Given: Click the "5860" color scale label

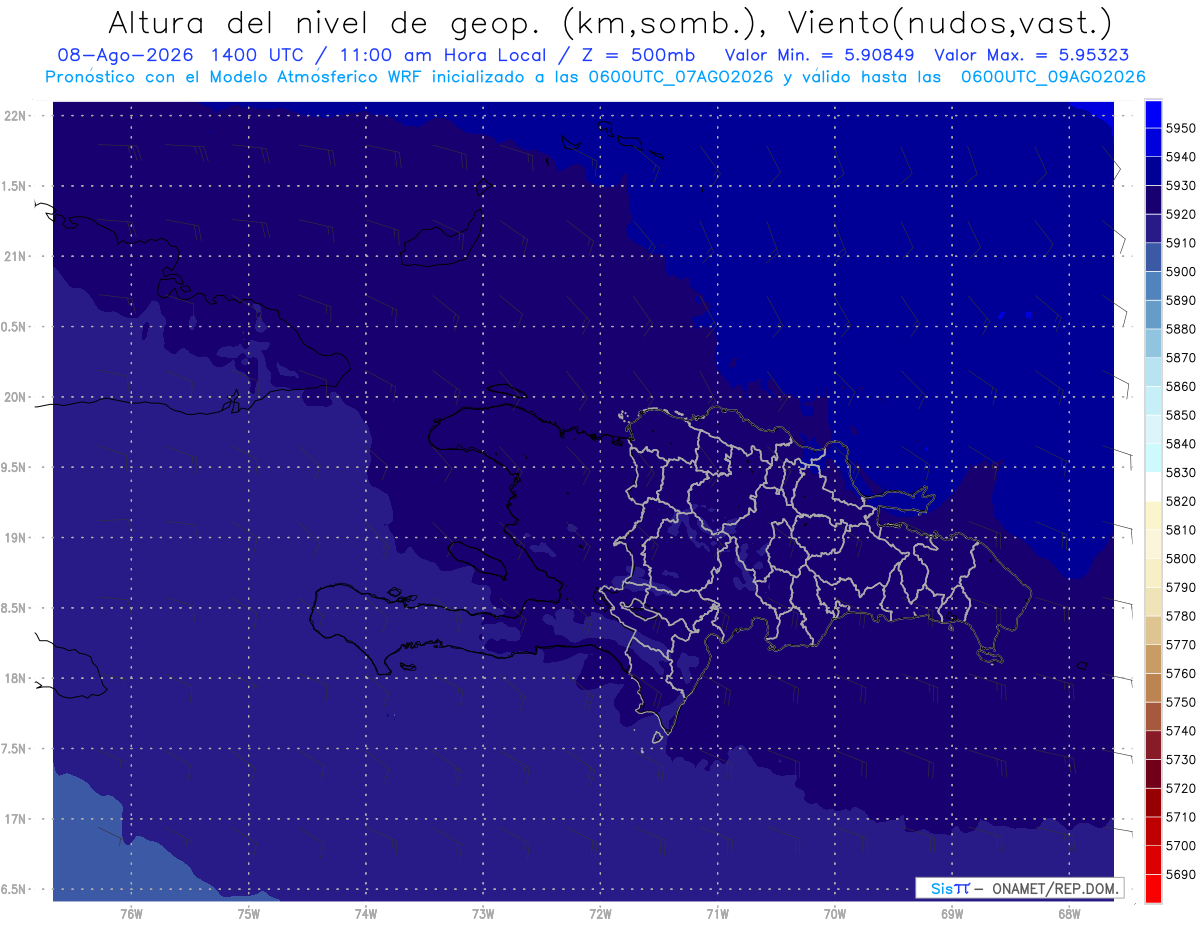Looking at the screenshot, I should pyautogui.click(x=1180, y=386).
